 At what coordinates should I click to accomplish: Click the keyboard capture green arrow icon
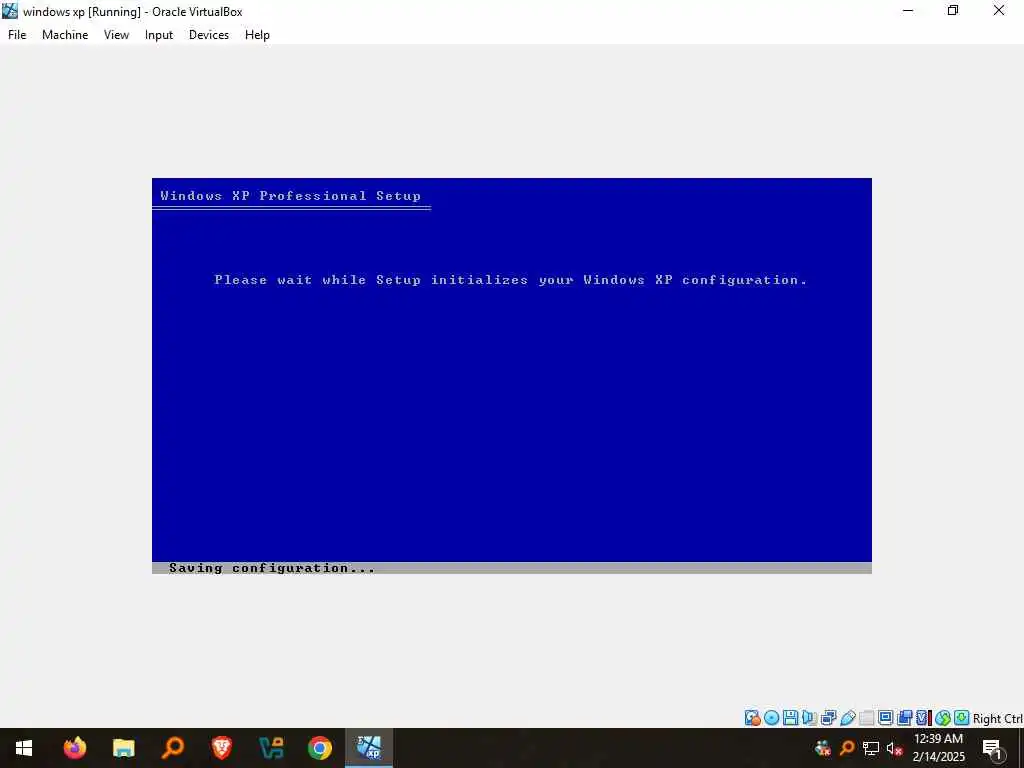coord(961,718)
